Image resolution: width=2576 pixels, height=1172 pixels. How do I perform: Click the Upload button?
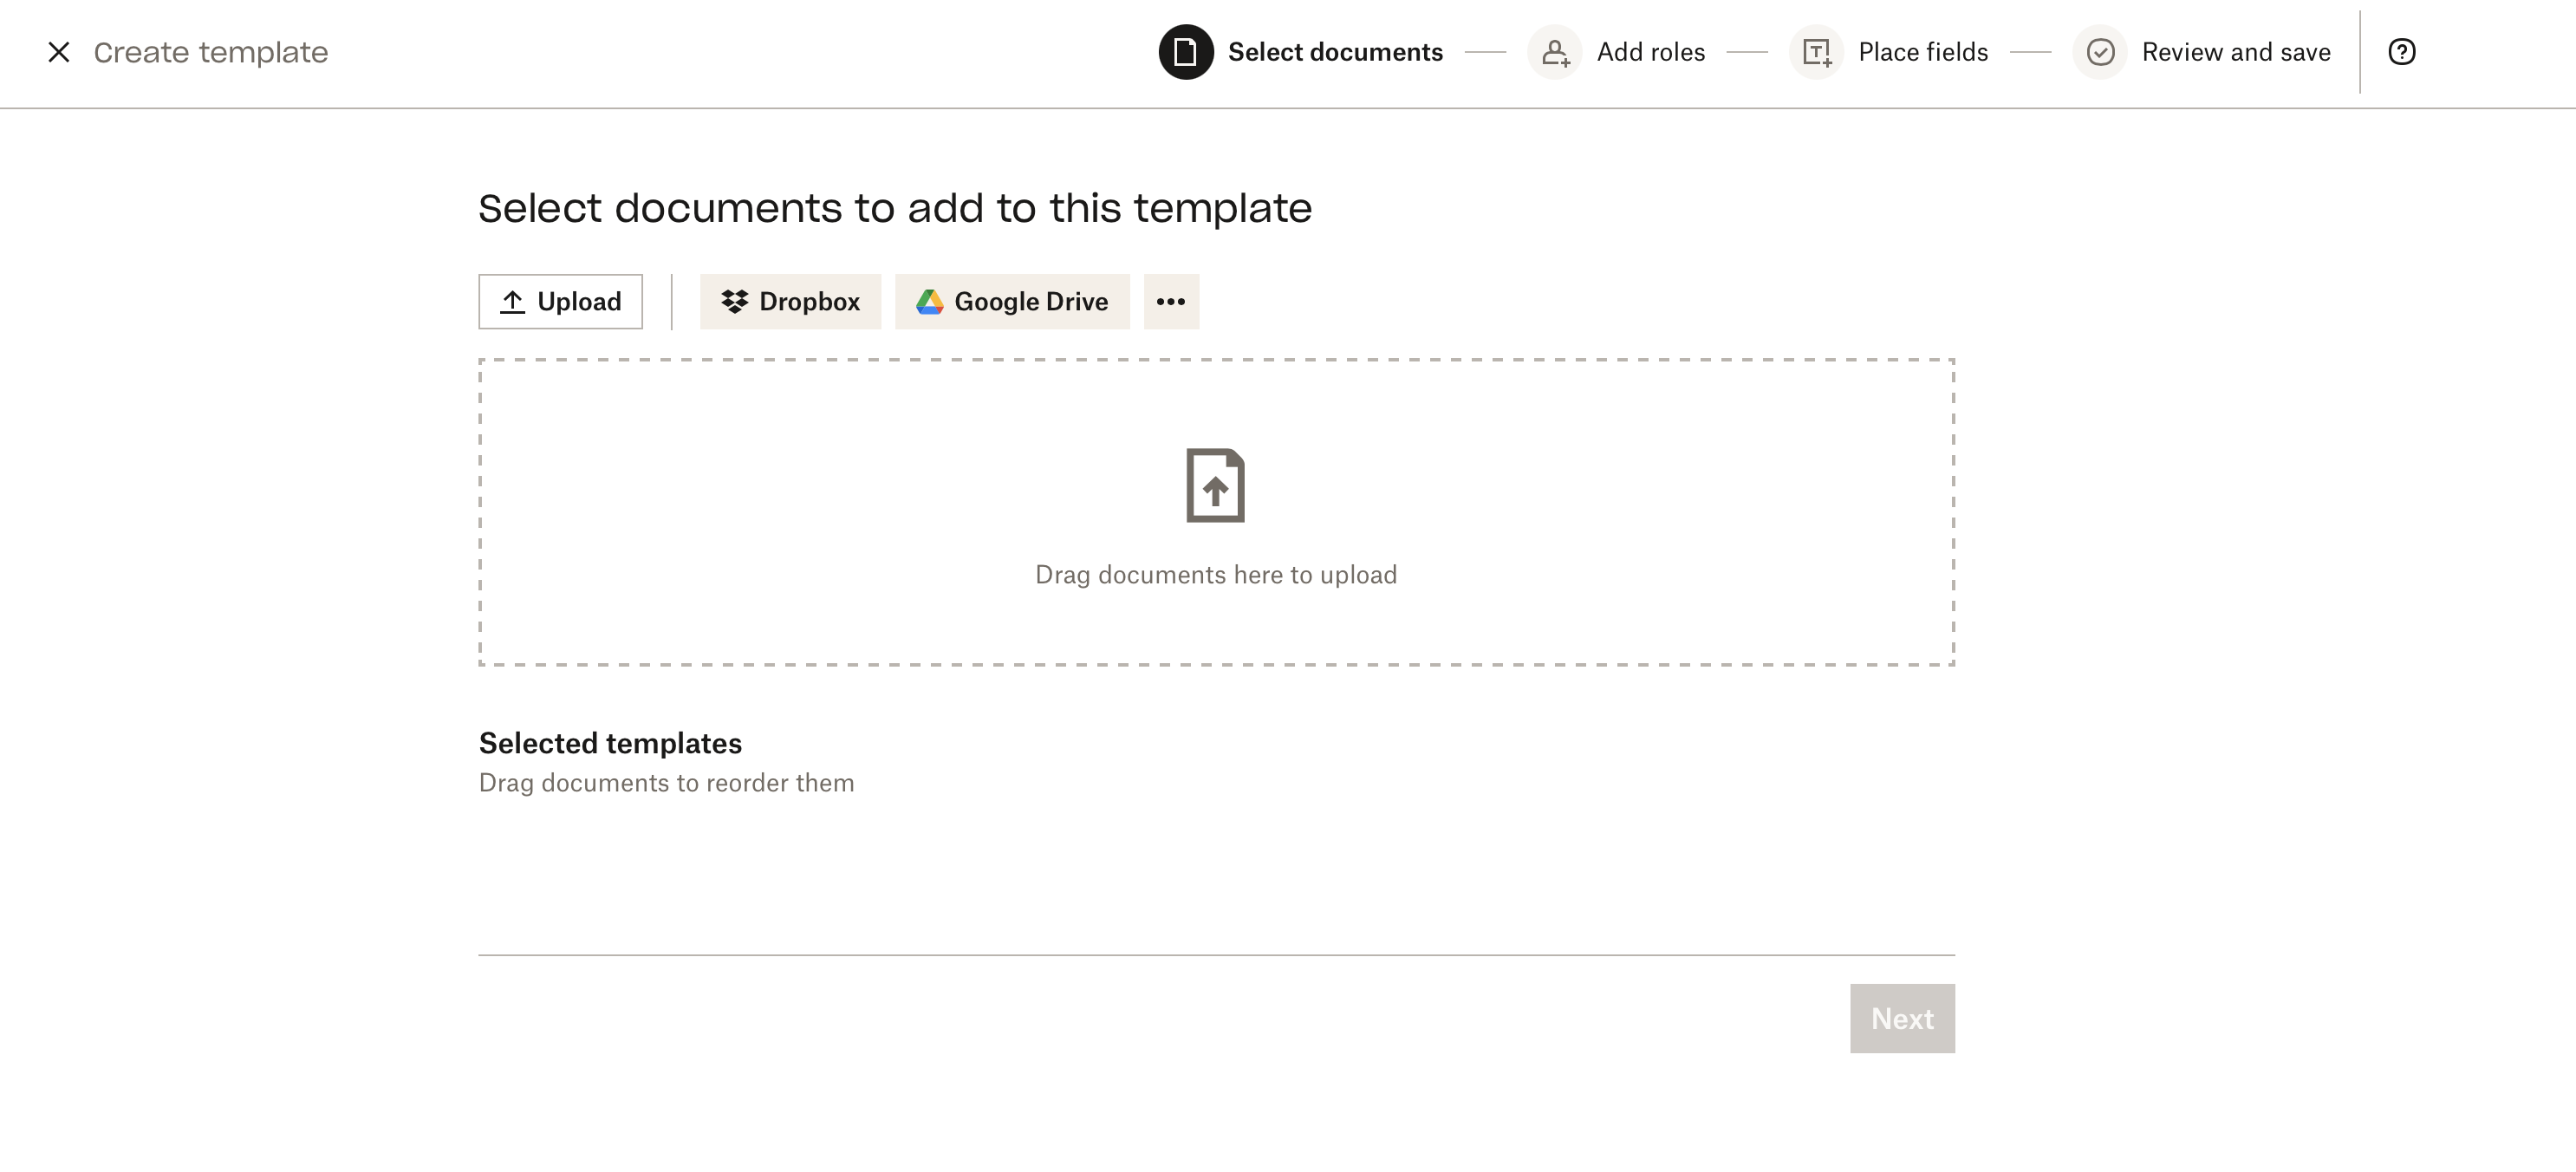[560, 301]
